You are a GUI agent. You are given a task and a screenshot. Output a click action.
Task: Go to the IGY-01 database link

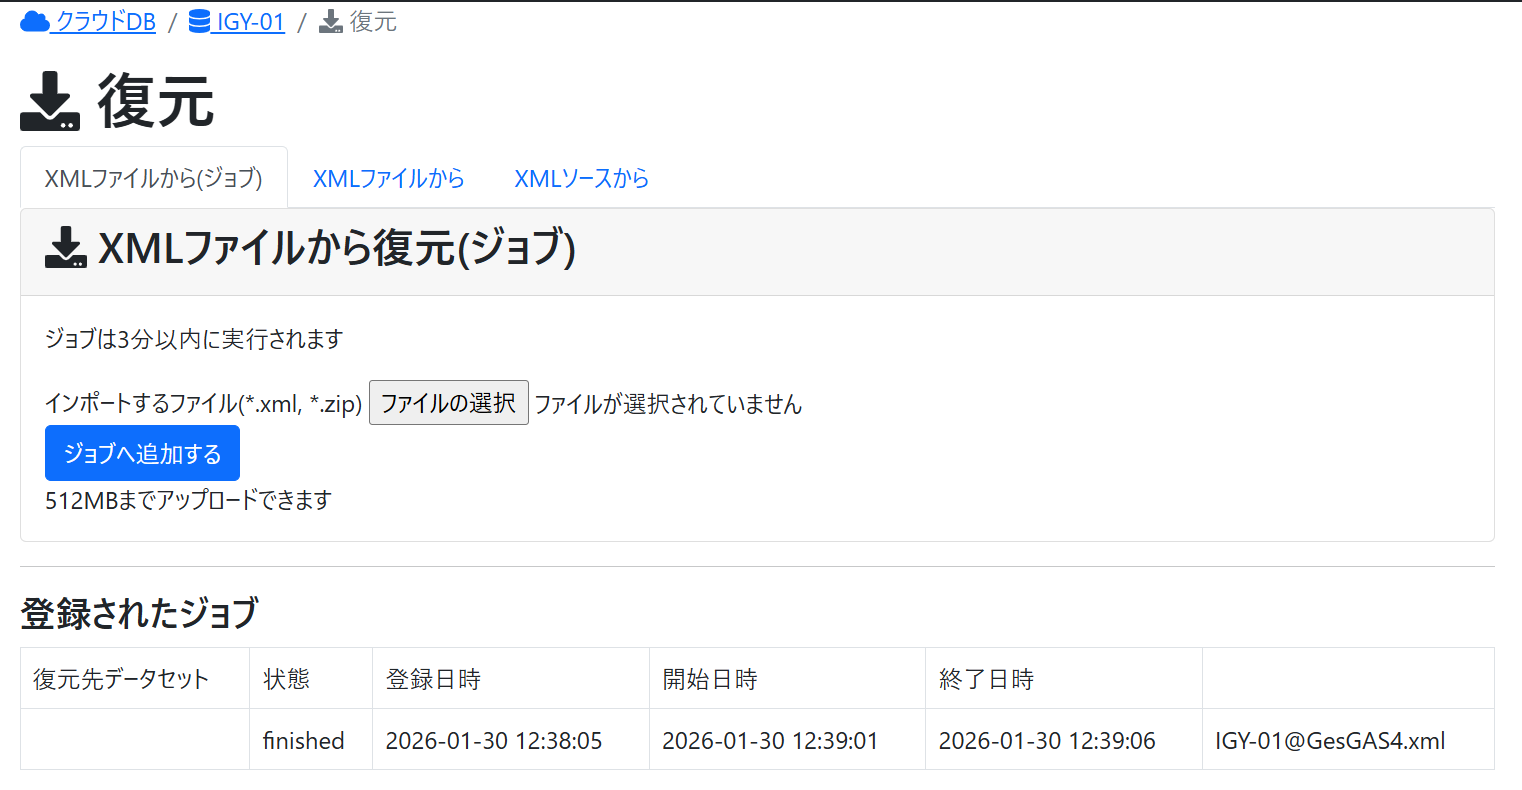pyautogui.click(x=250, y=21)
